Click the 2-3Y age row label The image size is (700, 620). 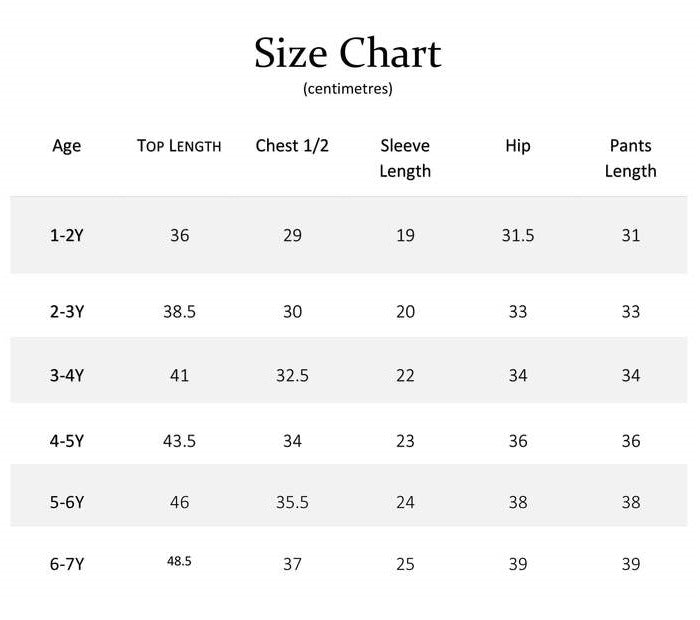[x=67, y=312]
